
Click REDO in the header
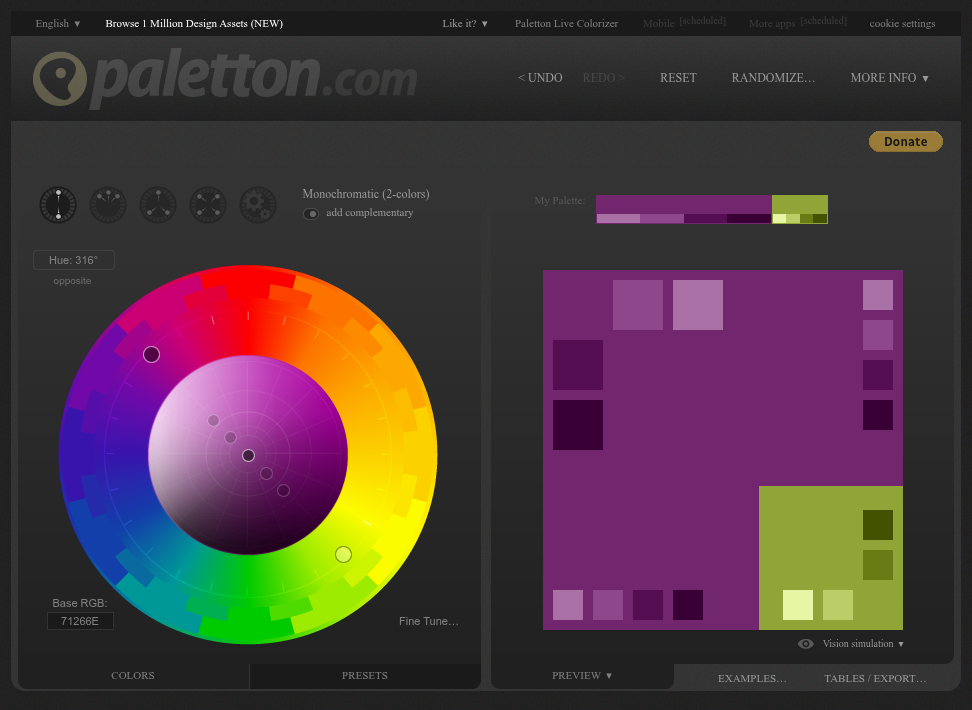click(603, 78)
